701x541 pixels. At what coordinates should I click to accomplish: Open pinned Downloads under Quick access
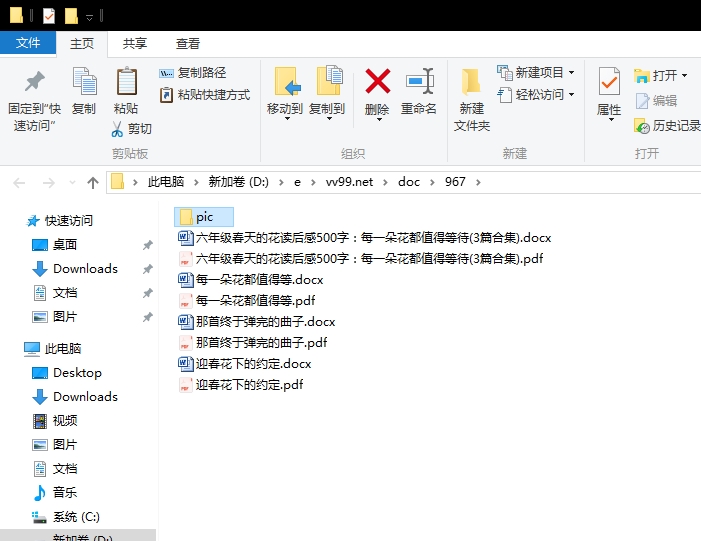coord(75,269)
